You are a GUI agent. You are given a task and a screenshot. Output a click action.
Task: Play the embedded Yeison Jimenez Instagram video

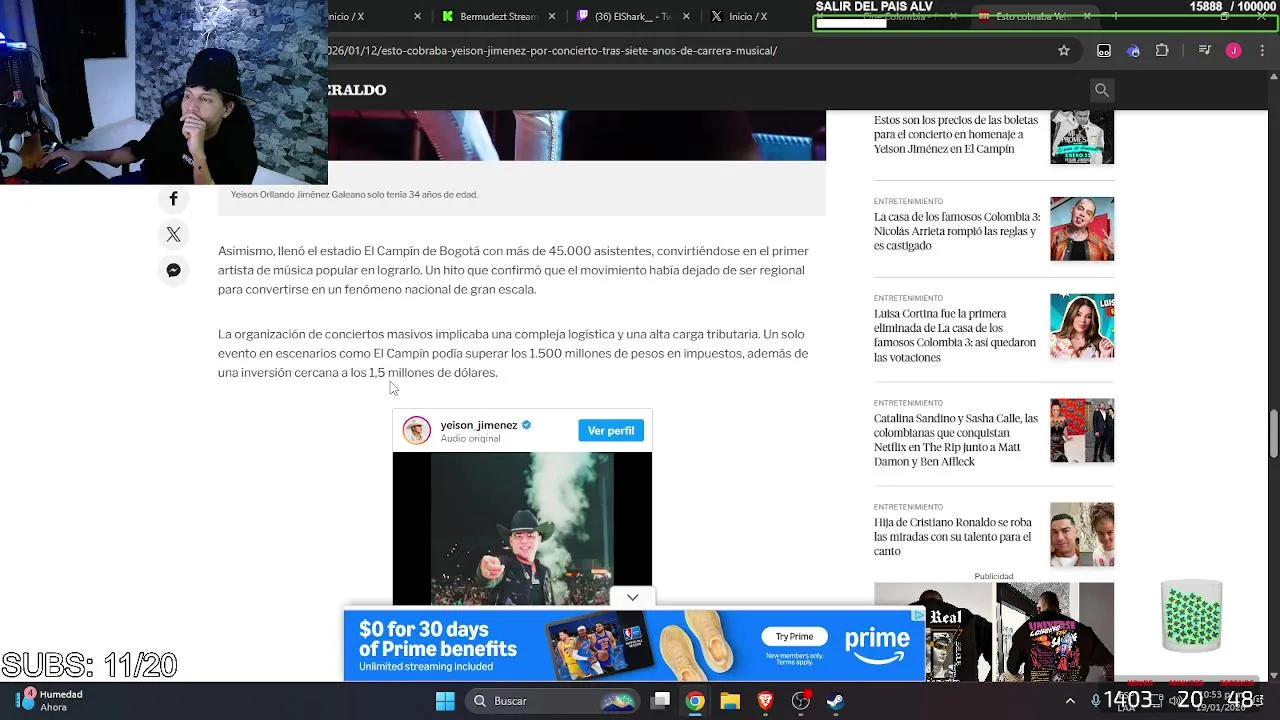click(522, 529)
